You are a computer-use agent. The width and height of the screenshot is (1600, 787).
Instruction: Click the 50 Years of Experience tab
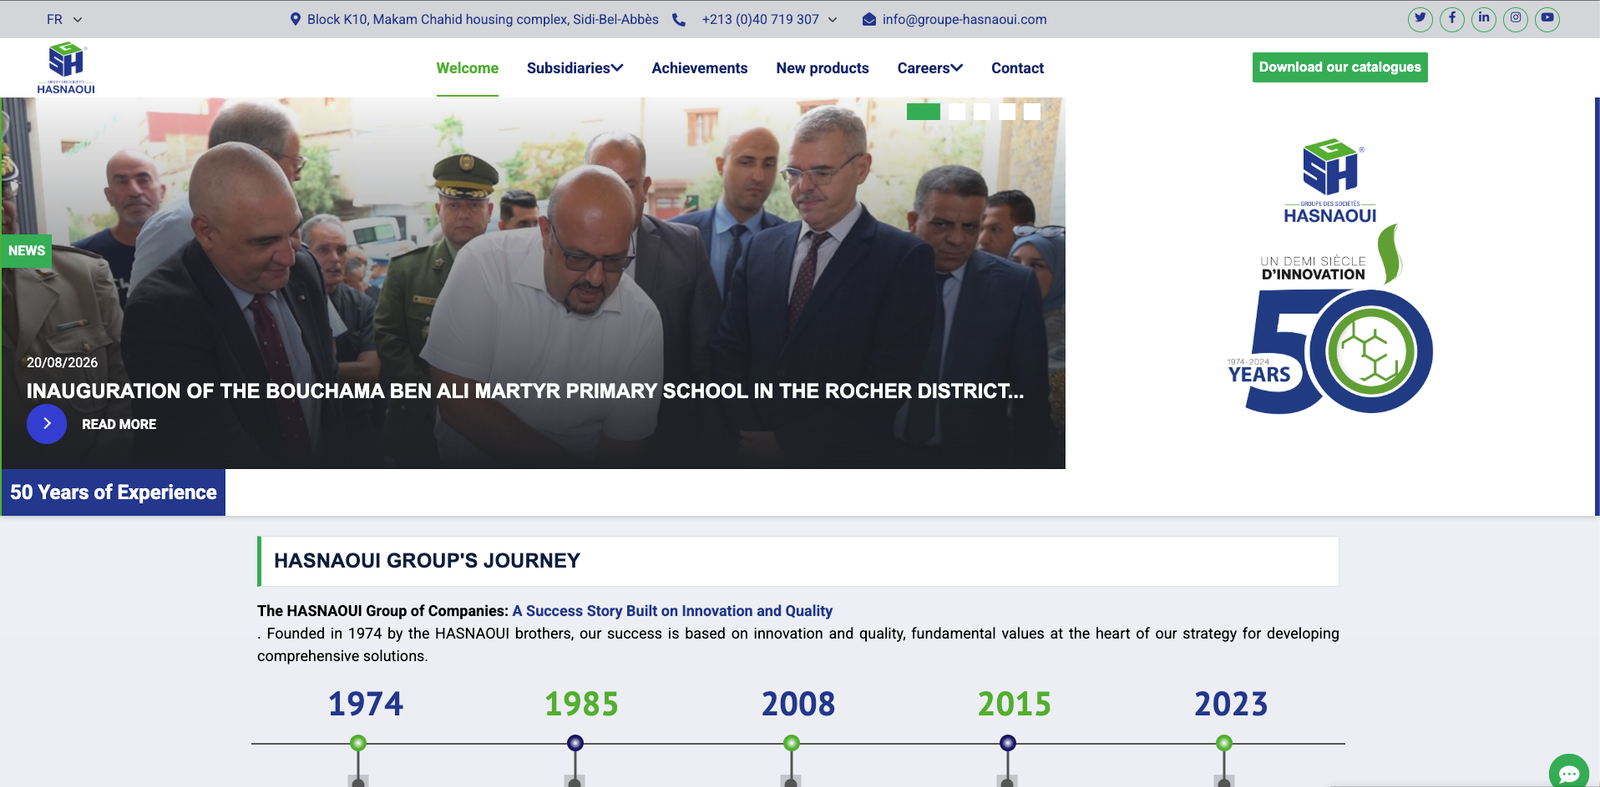113,492
